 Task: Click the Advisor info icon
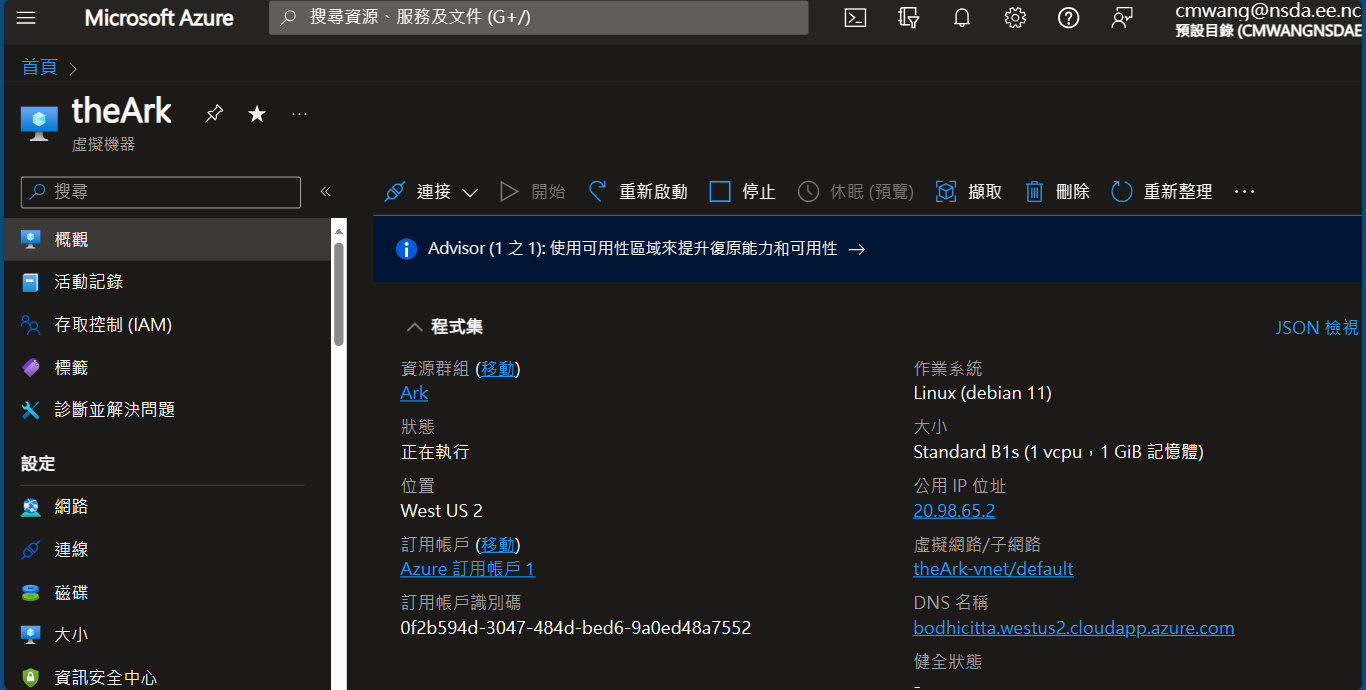[406, 249]
